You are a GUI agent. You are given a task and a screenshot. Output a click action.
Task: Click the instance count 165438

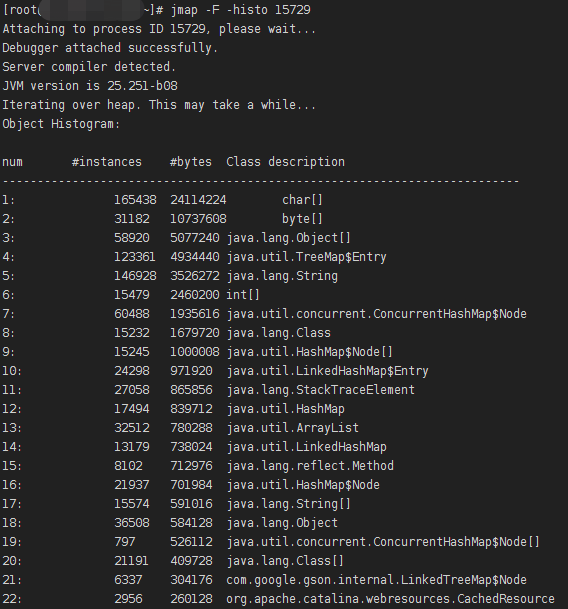135,200
